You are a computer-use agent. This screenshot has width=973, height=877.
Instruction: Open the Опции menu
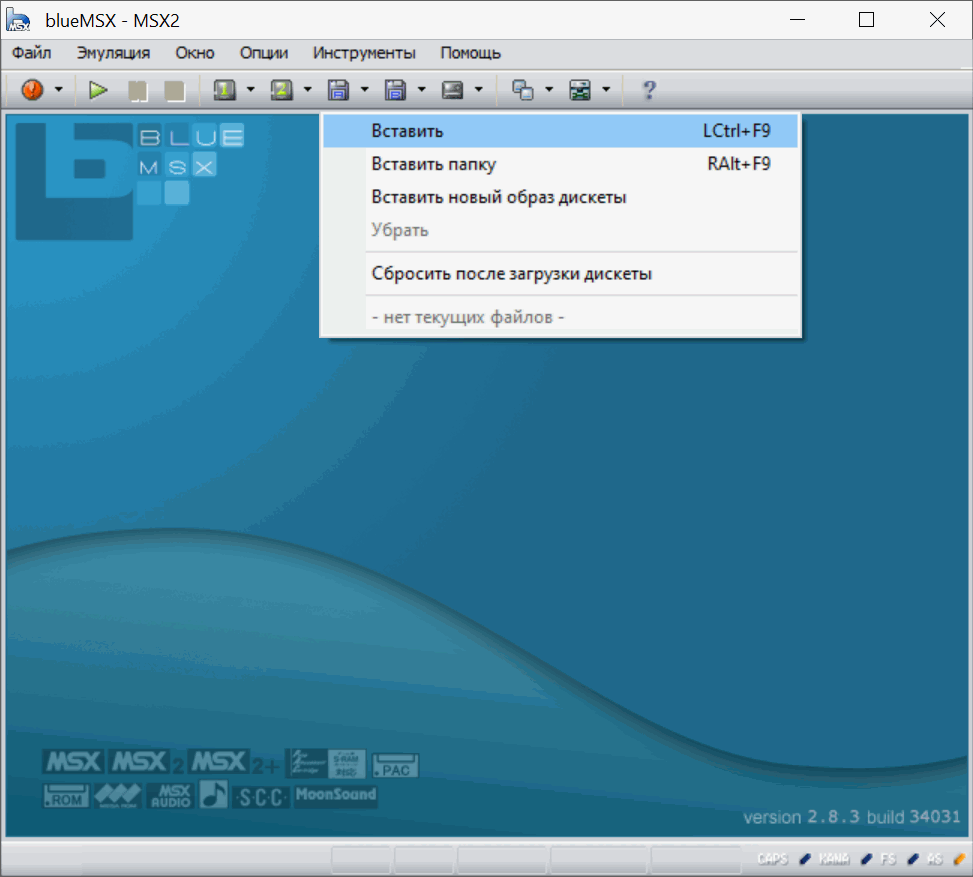point(264,53)
